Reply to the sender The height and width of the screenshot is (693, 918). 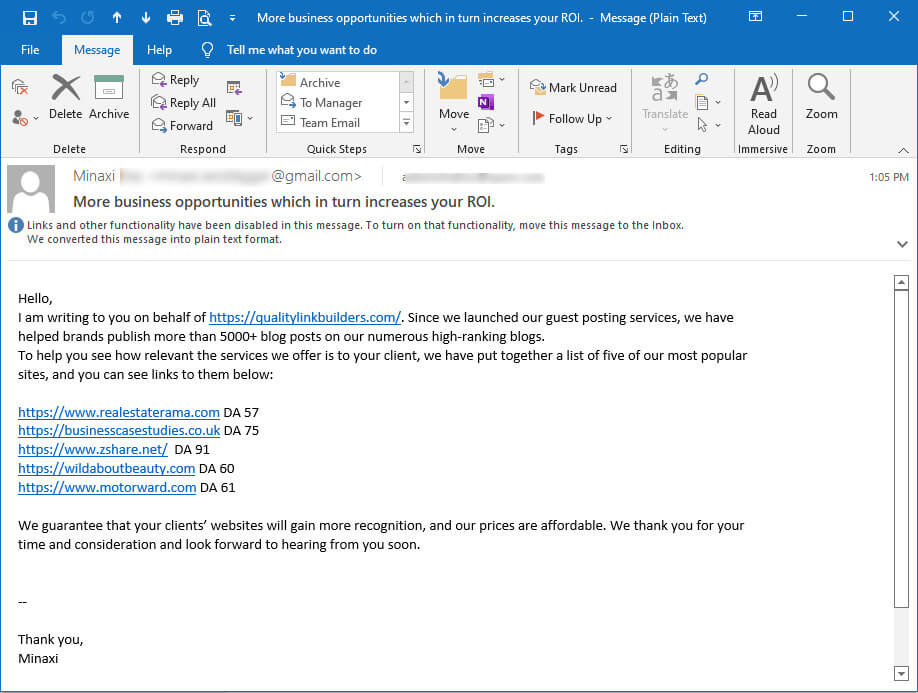point(176,80)
